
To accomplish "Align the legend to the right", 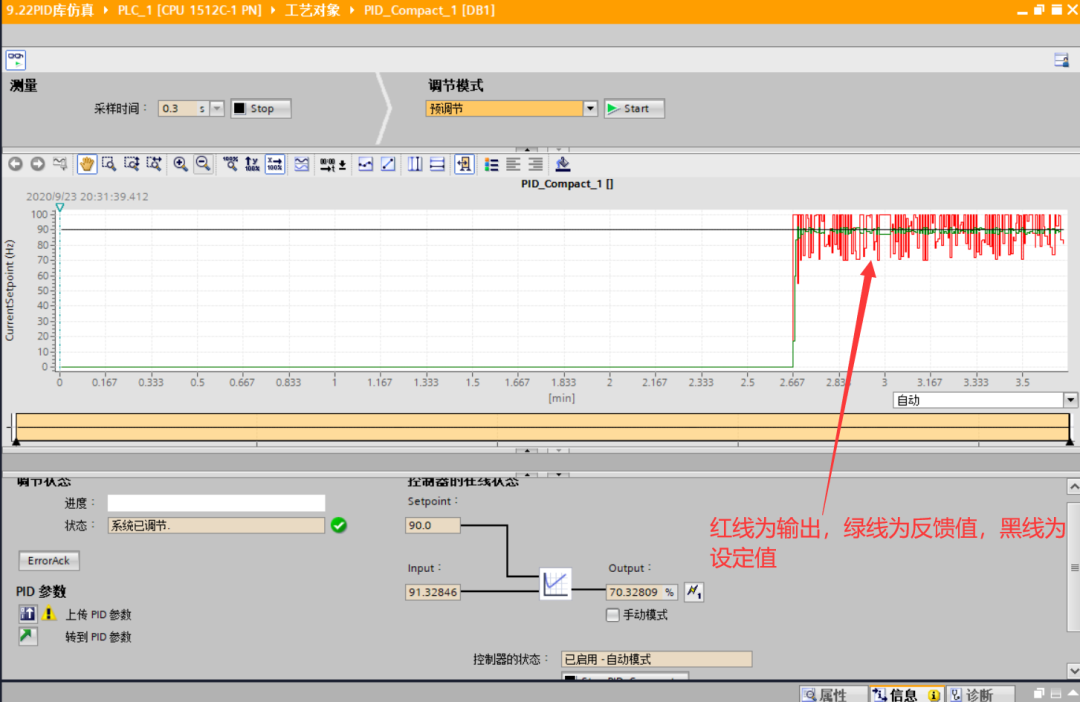I will point(535,164).
